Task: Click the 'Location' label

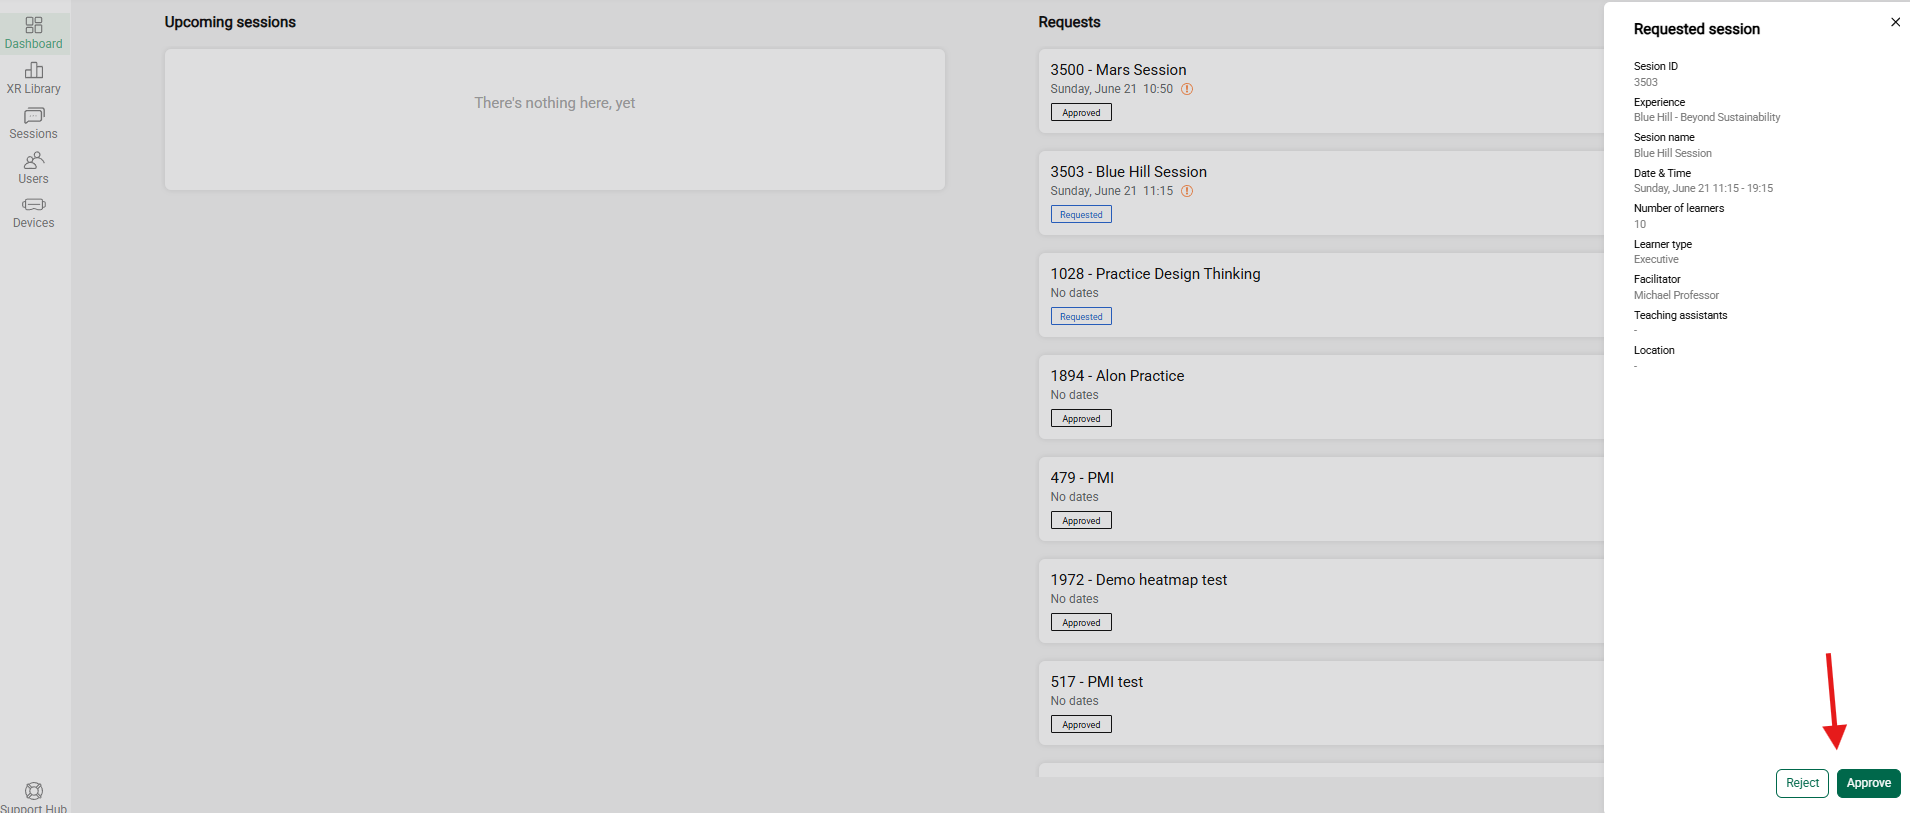Action: tap(1654, 350)
